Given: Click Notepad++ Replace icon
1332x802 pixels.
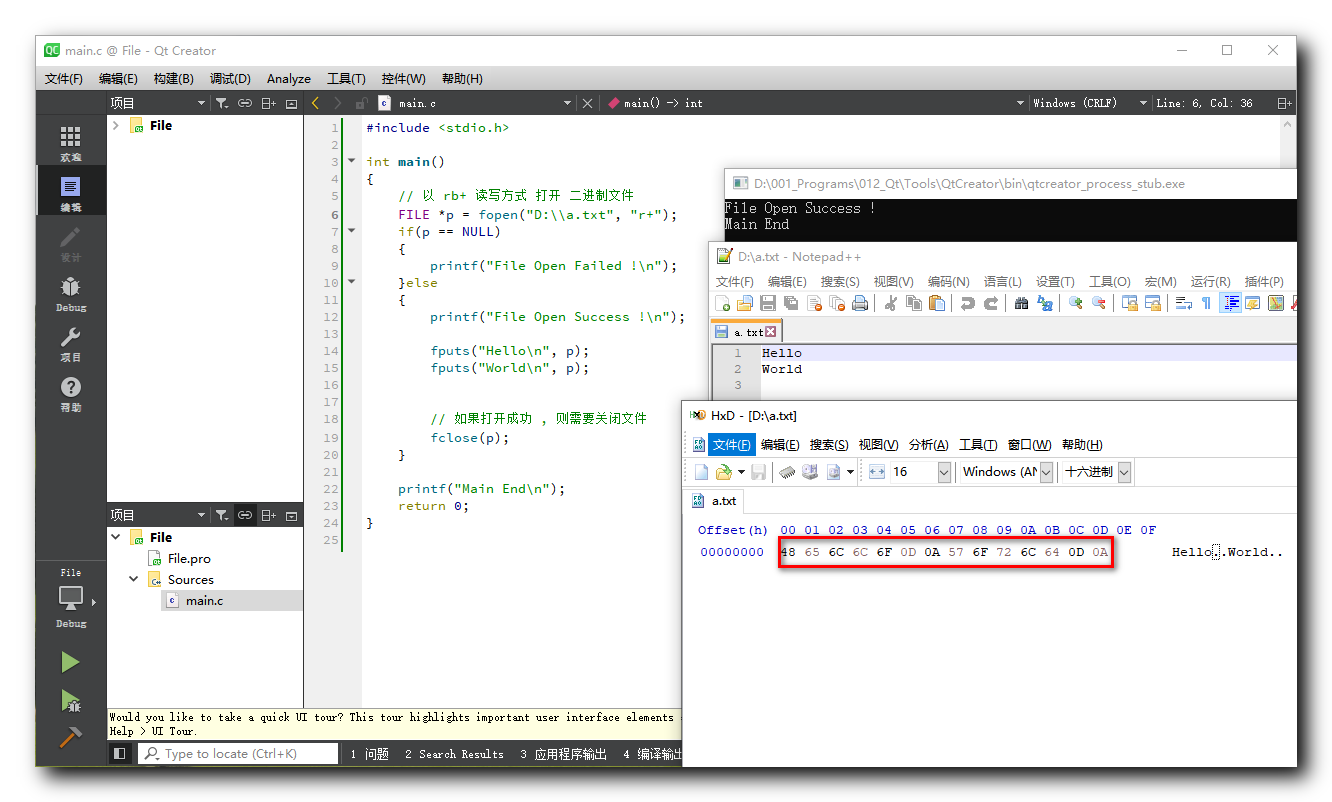Looking at the screenshot, I should [x=1045, y=303].
